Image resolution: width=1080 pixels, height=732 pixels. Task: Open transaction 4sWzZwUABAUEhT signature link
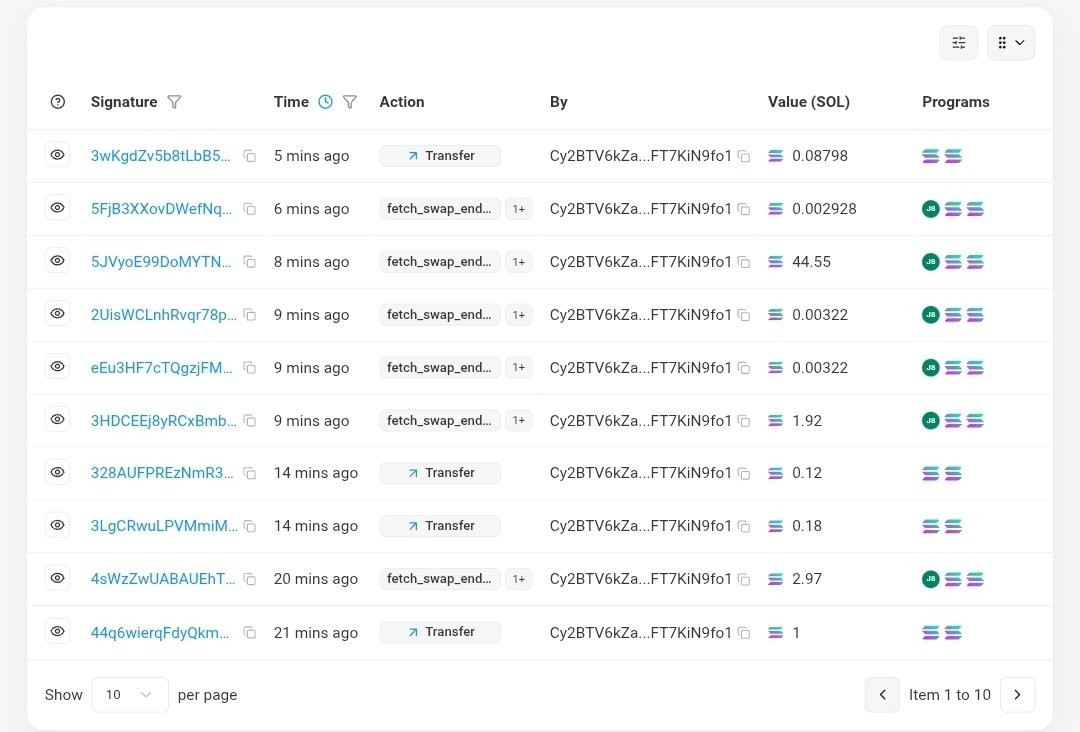click(x=163, y=579)
